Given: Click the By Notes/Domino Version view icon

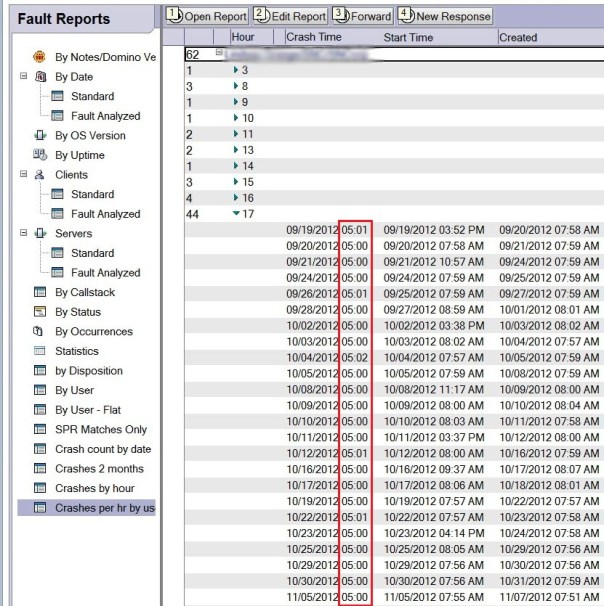Looking at the screenshot, I should tap(40, 58).
